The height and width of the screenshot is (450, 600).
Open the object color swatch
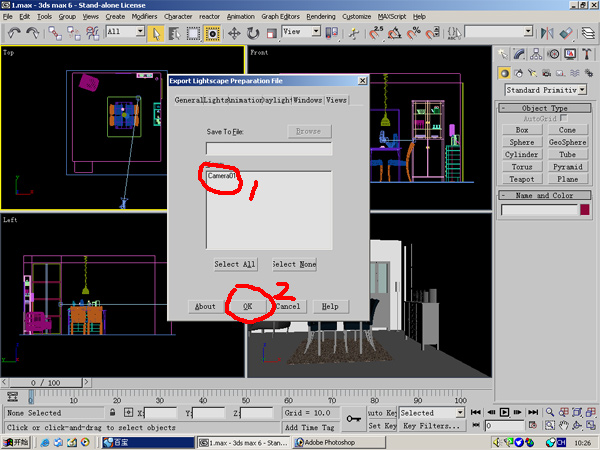585,210
